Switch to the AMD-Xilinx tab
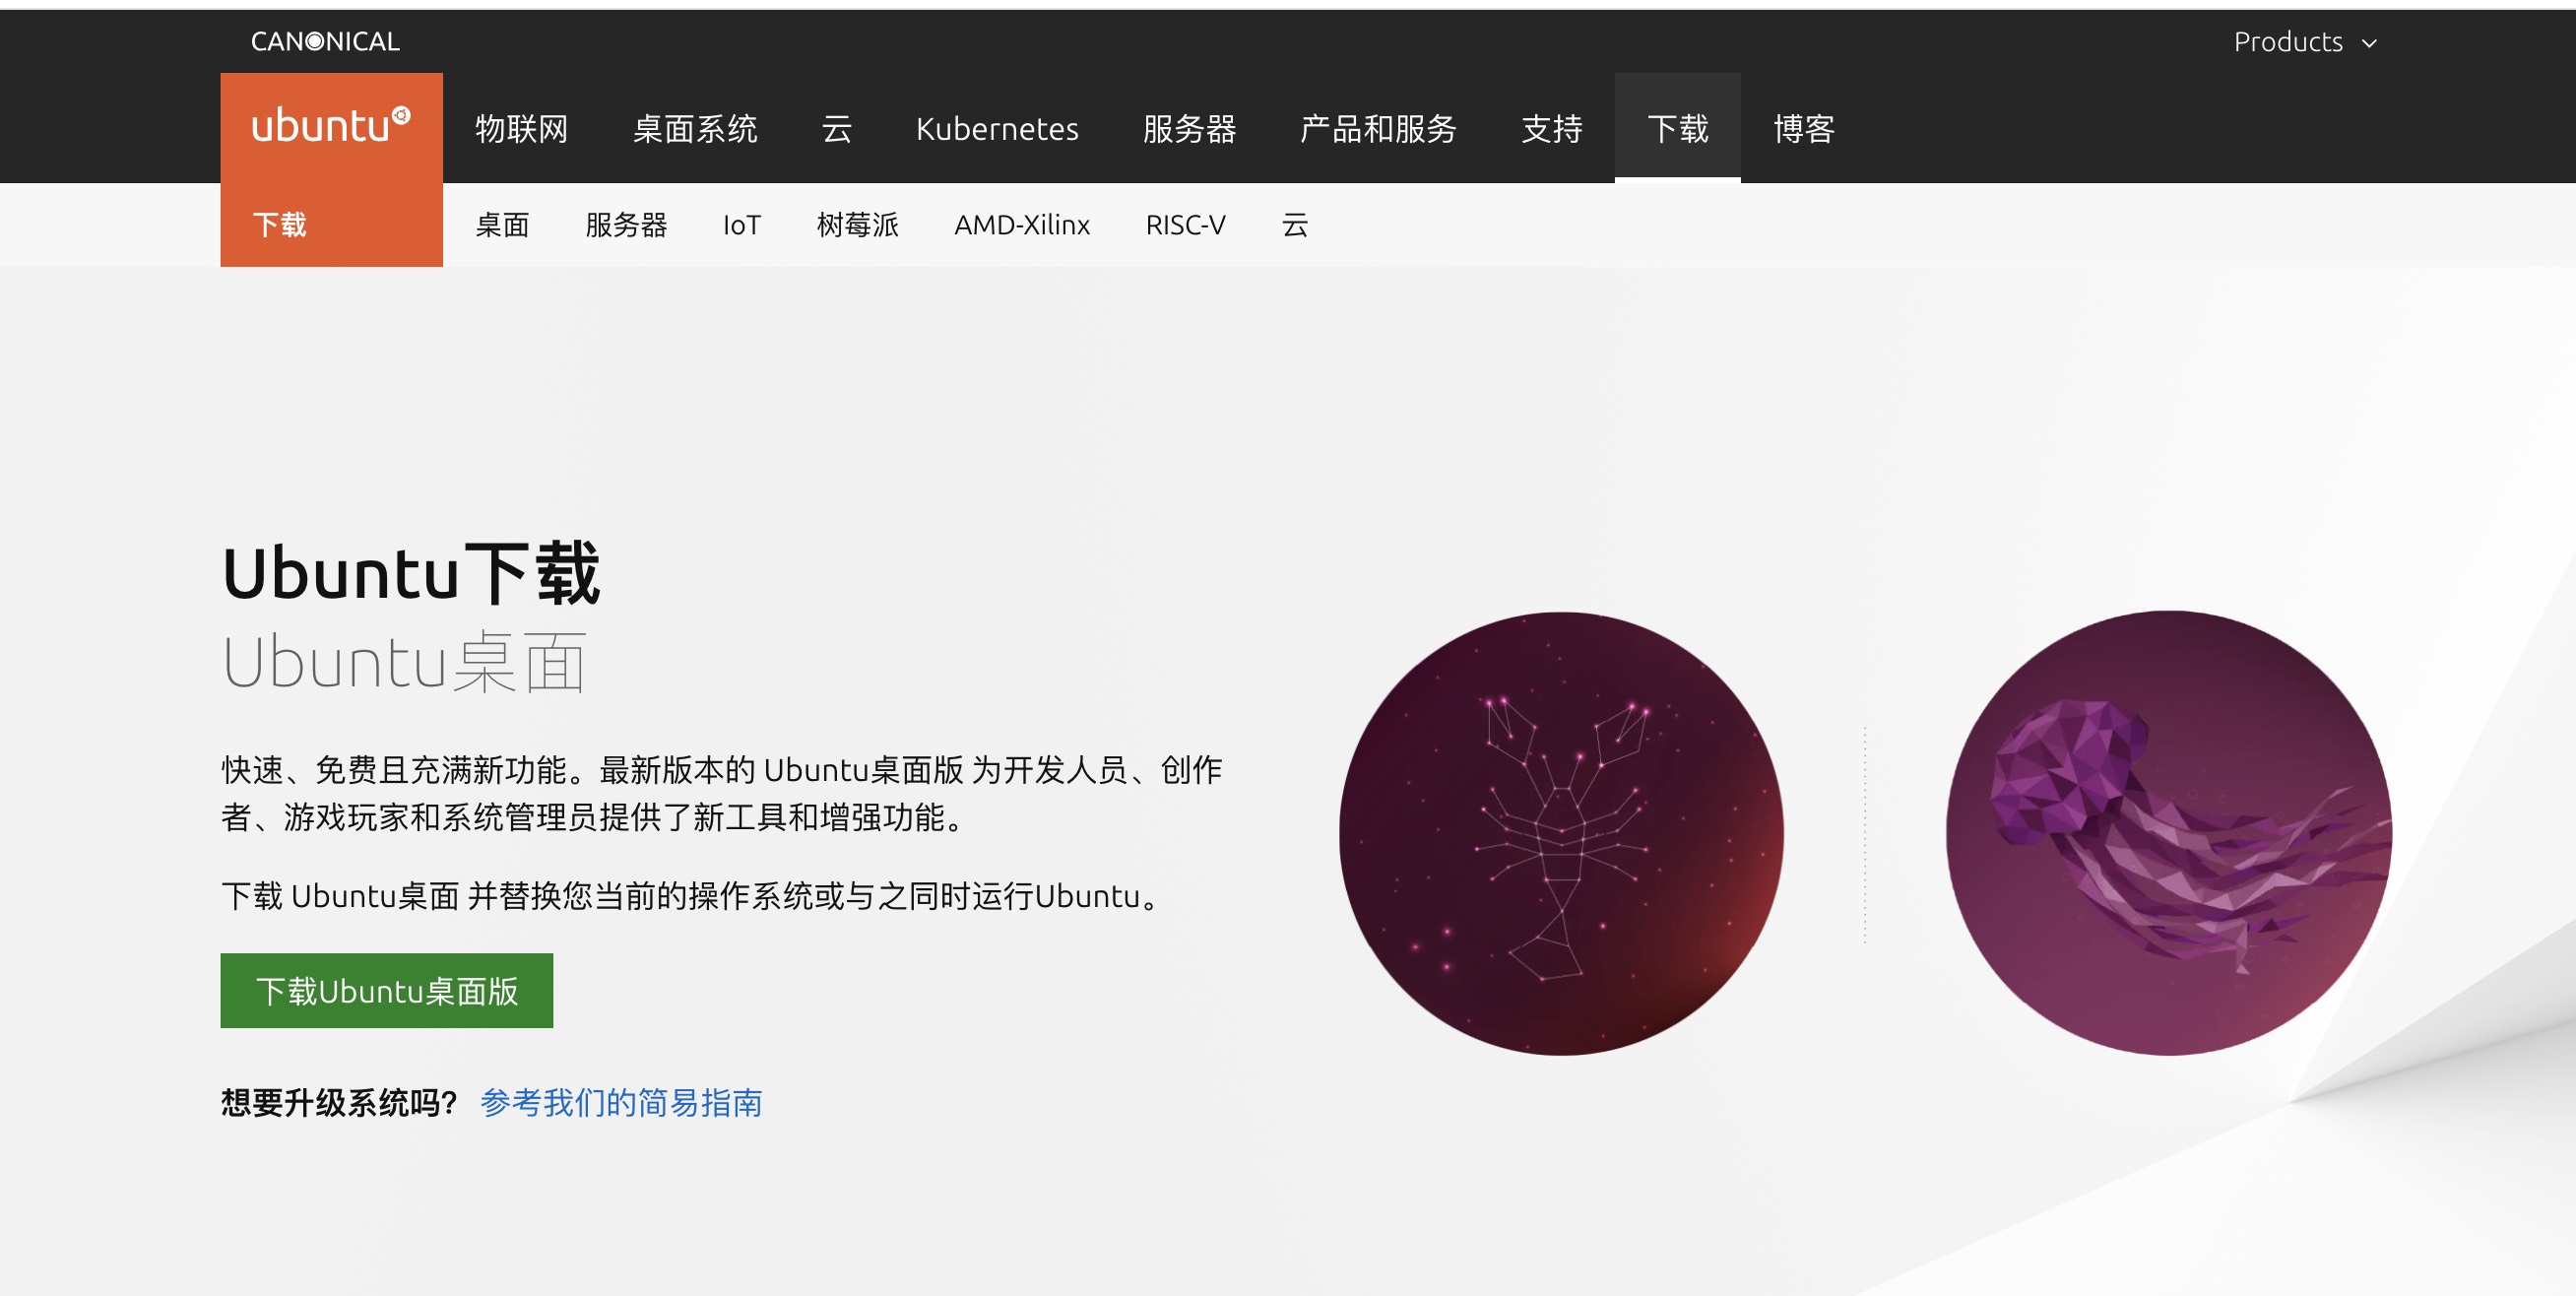The height and width of the screenshot is (1296, 2576). 1022,225
